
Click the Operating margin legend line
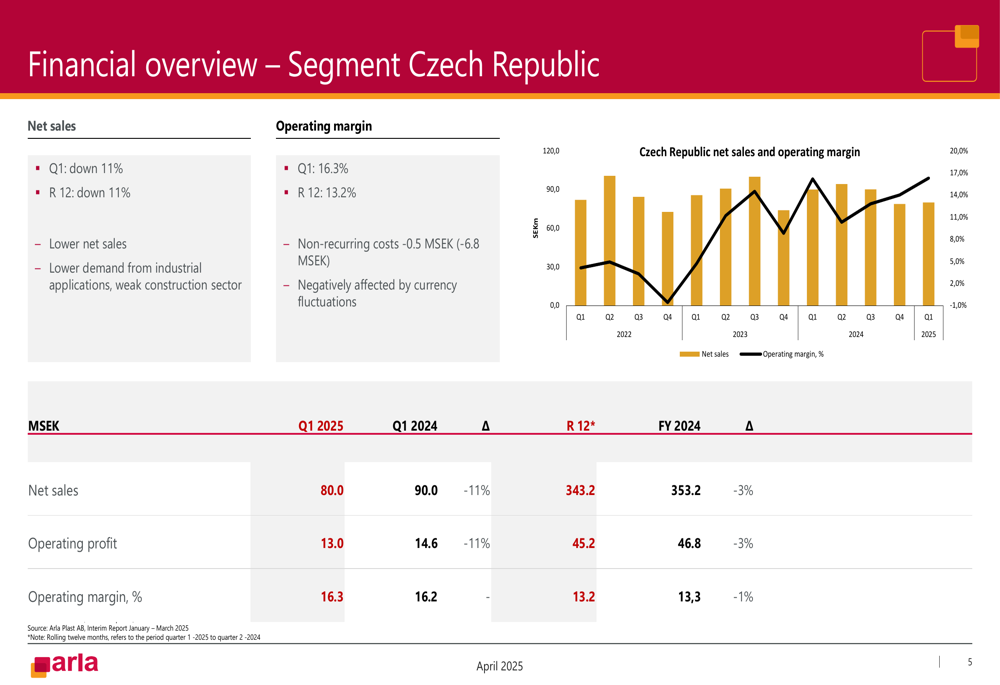[x=751, y=354]
